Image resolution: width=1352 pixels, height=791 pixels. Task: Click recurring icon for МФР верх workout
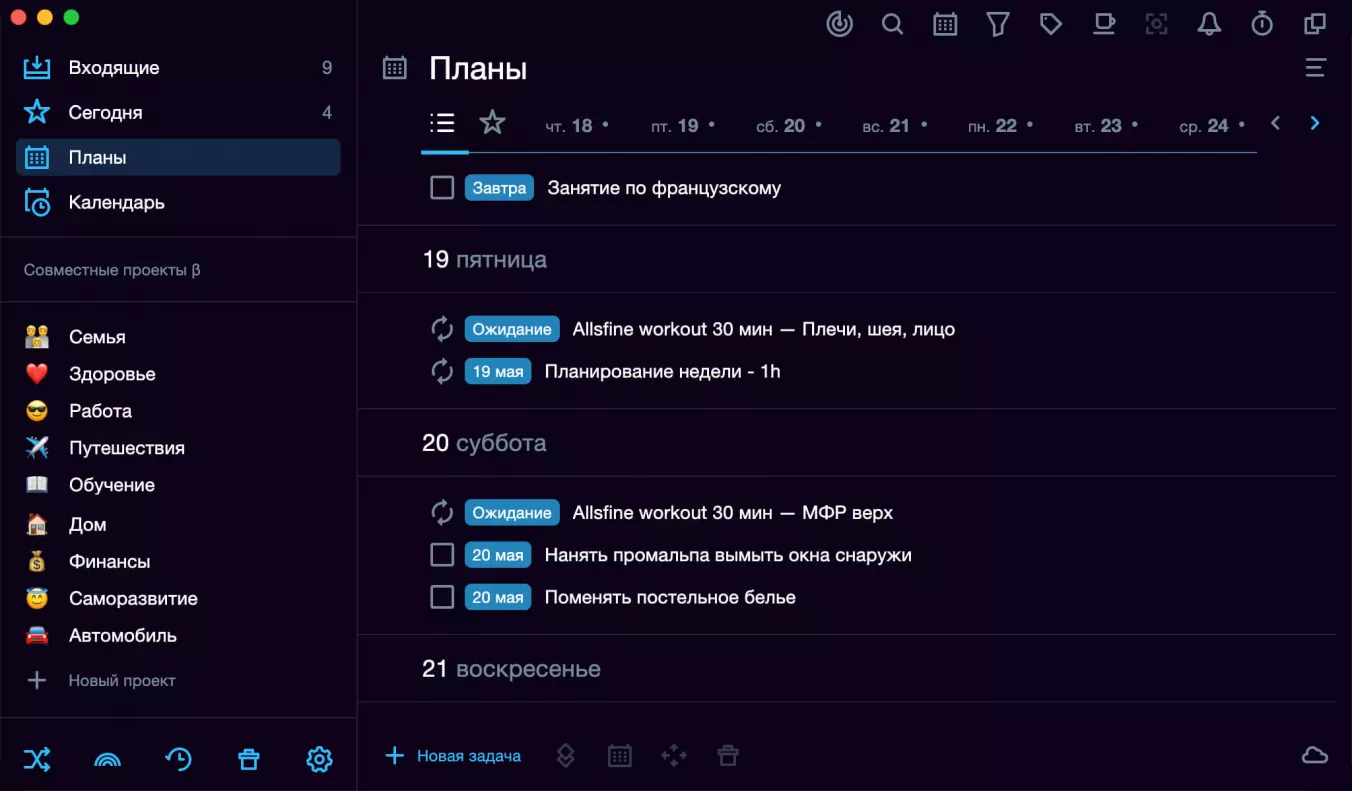[442, 513]
